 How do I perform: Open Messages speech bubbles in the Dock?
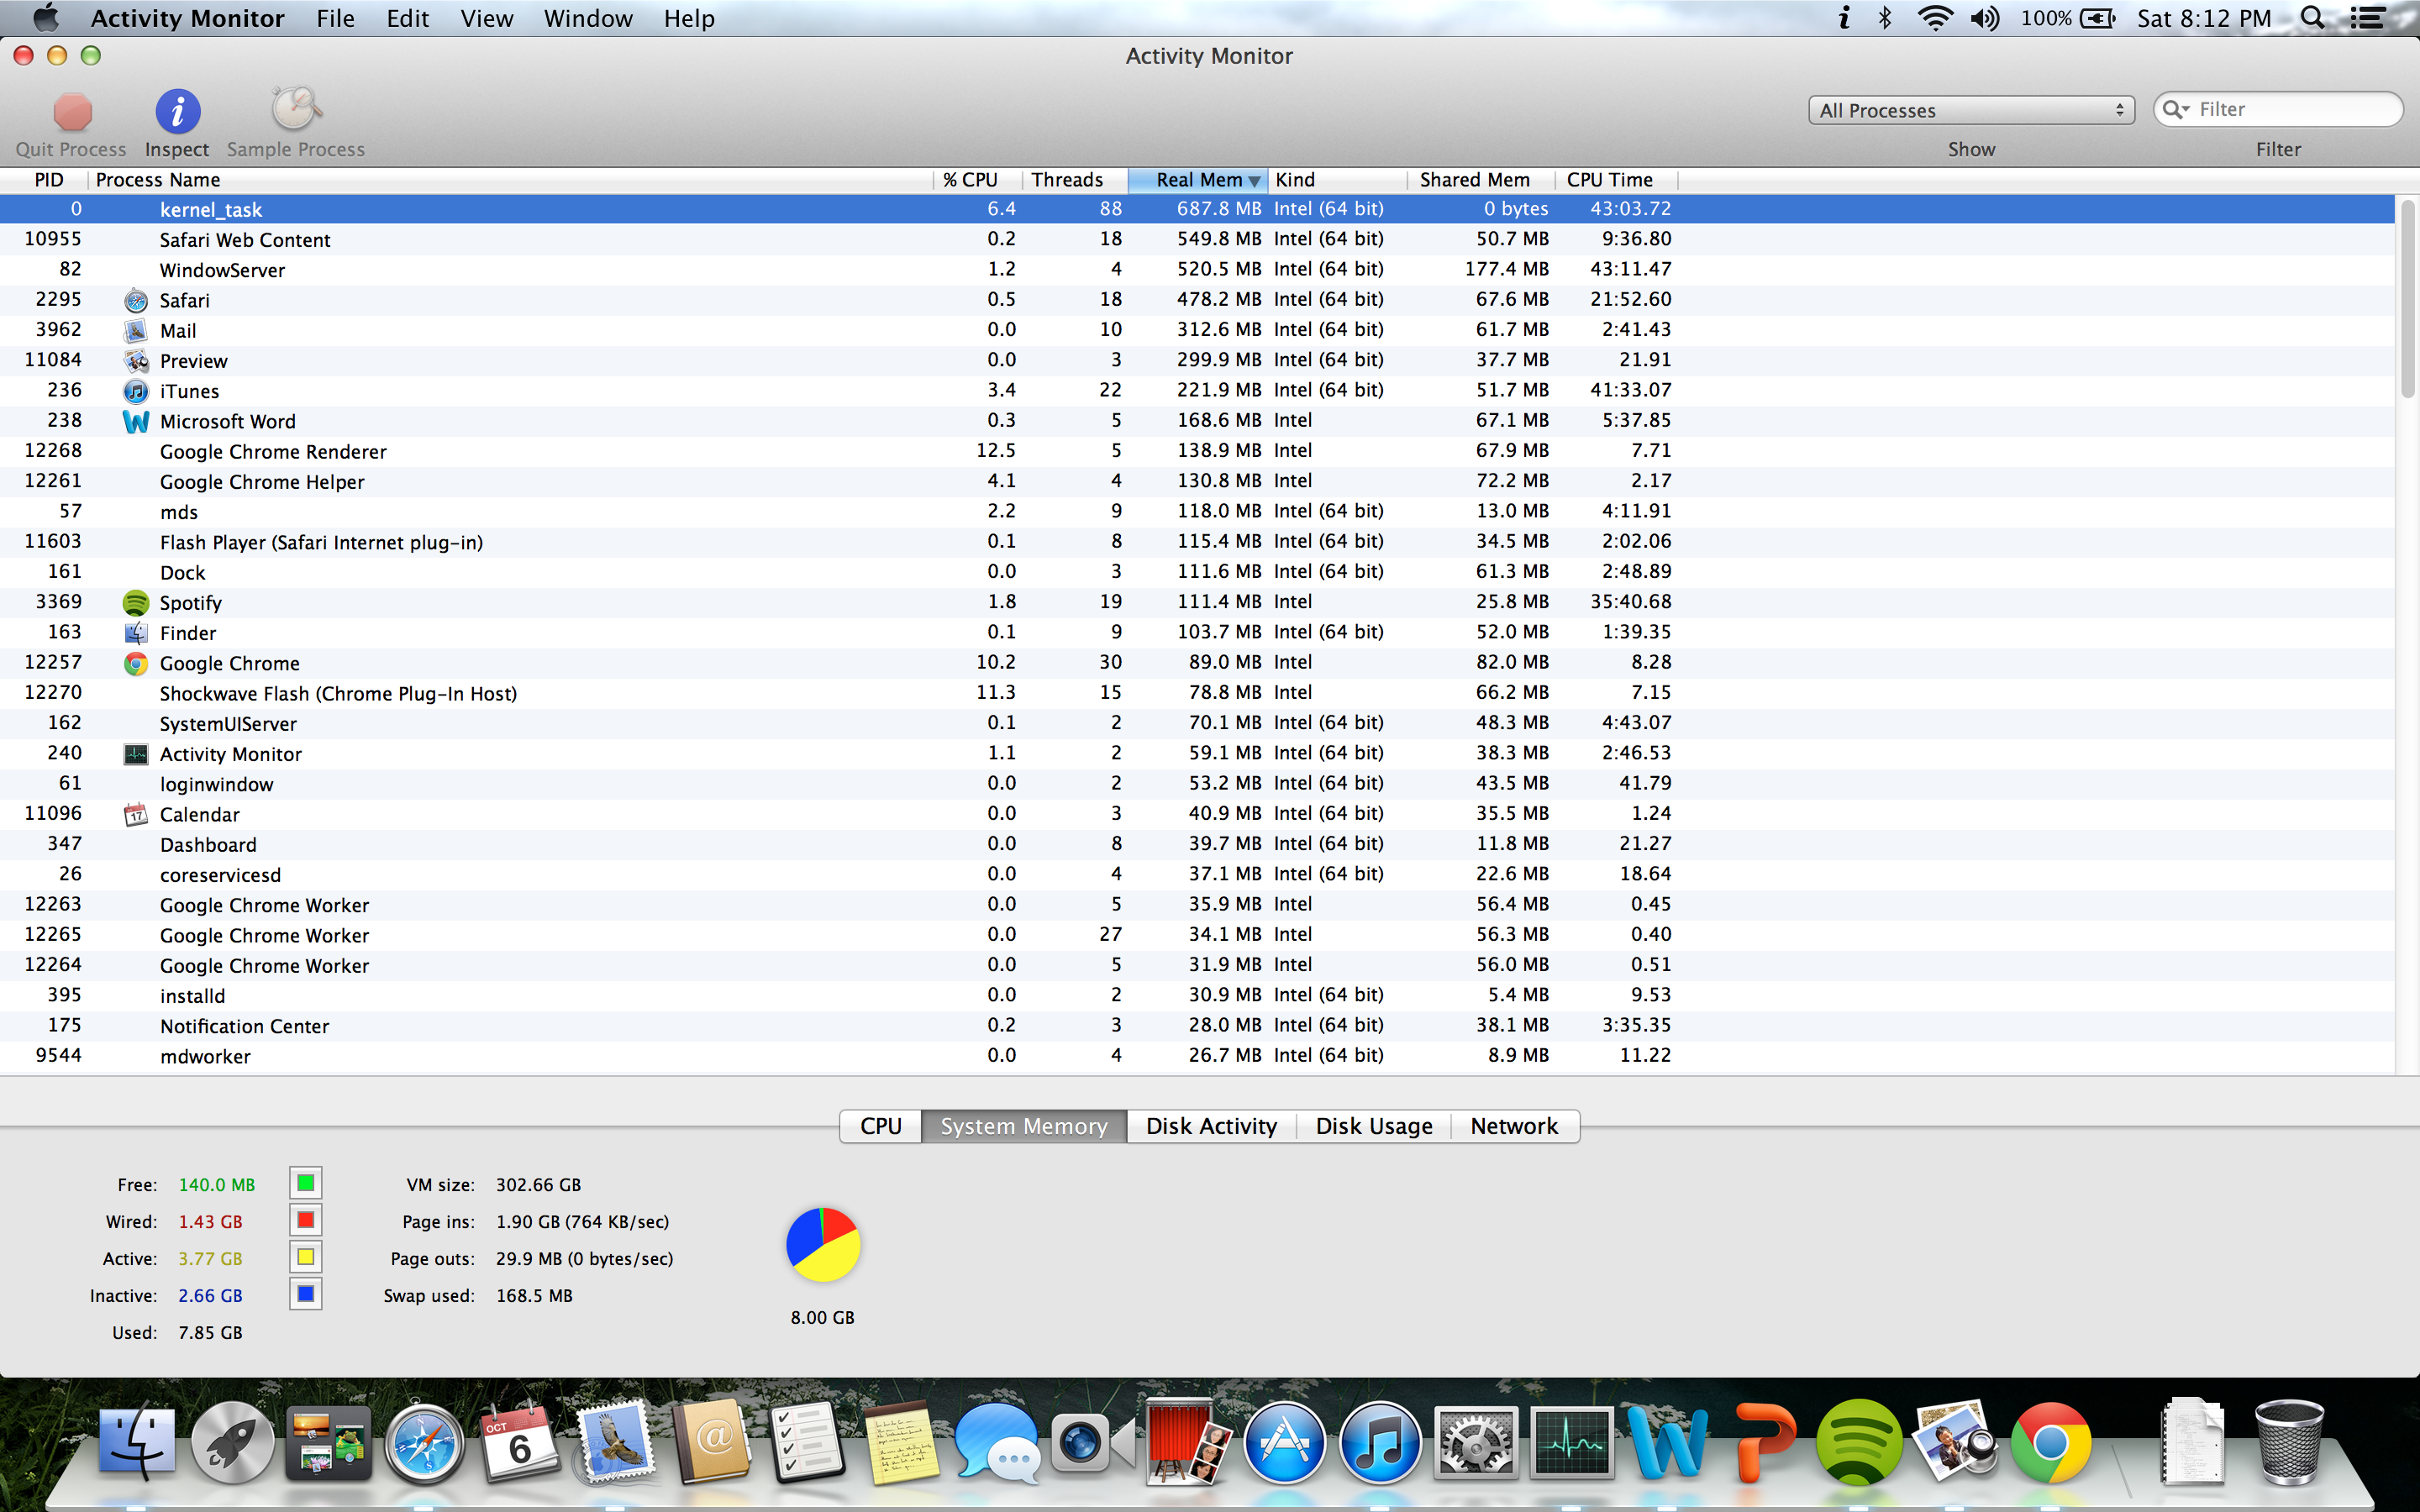pyautogui.click(x=998, y=1442)
